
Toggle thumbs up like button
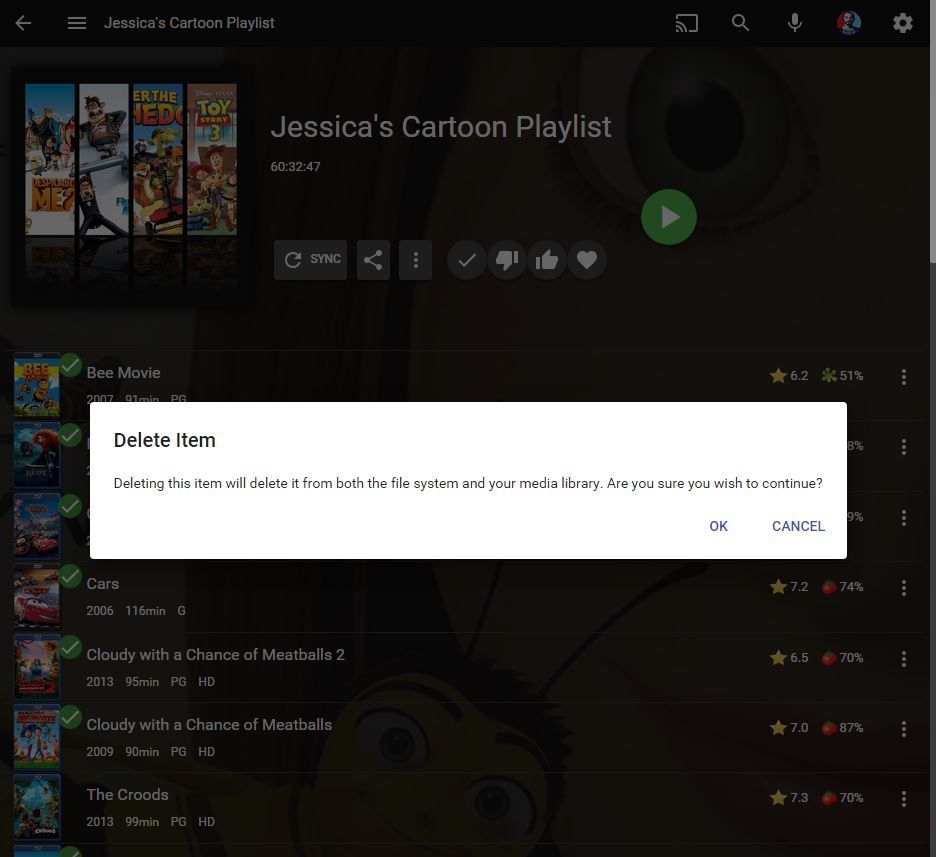point(547,260)
